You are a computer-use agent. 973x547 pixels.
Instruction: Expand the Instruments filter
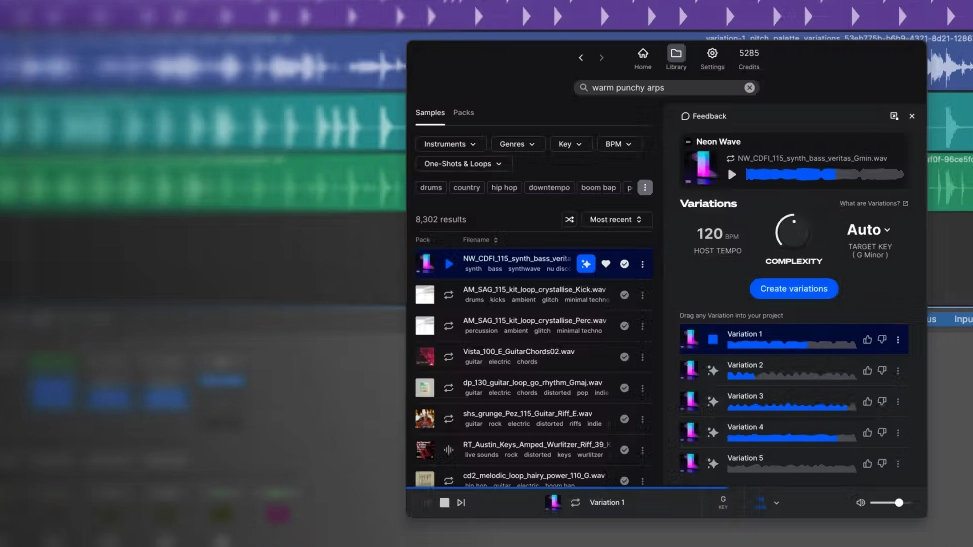[450, 144]
